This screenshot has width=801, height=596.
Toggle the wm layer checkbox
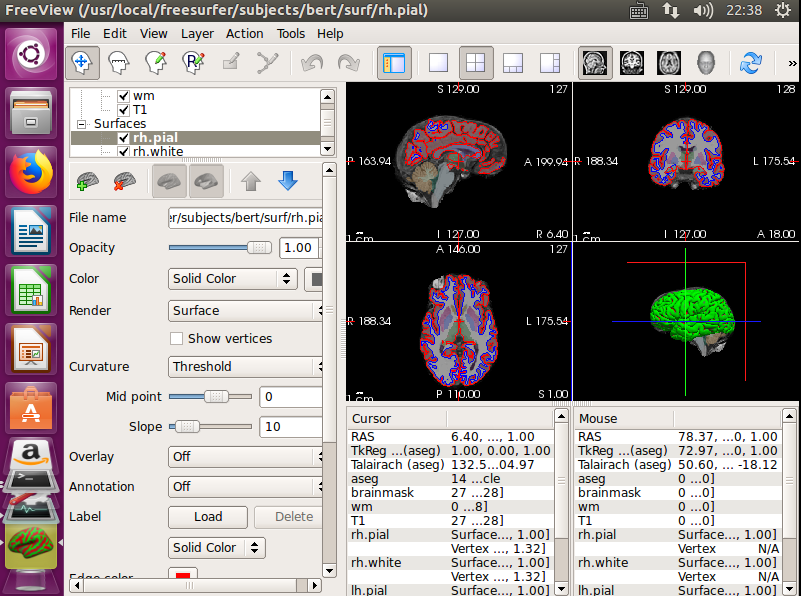123,96
